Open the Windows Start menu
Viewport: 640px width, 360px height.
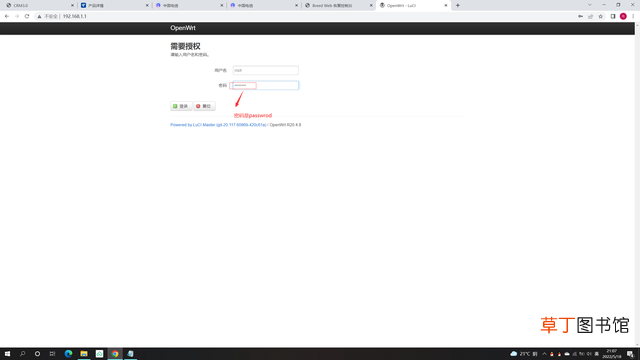click(x=7, y=353)
